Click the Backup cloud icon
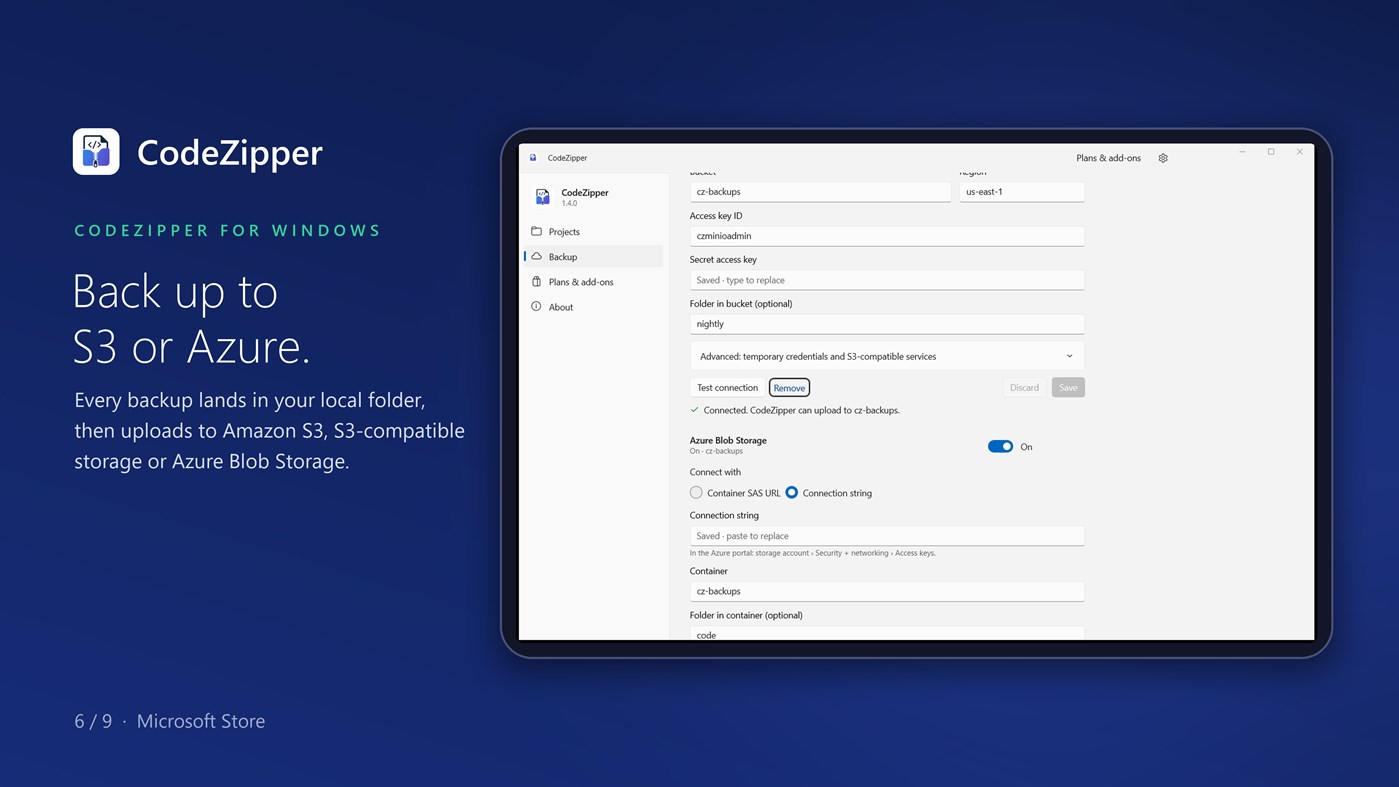 point(537,257)
